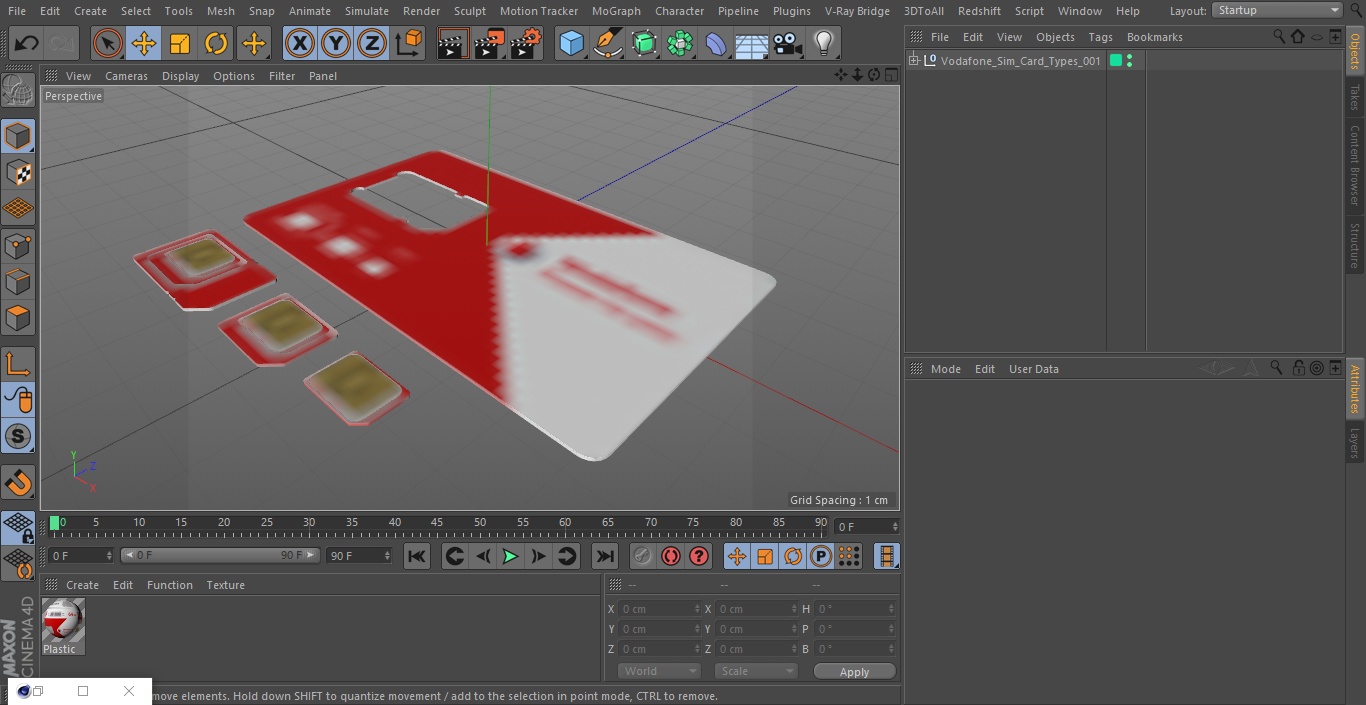The width and height of the screenshot is (1366, 705).
Task: Open the Redshift menu
Action: click(x=979, y=11)
